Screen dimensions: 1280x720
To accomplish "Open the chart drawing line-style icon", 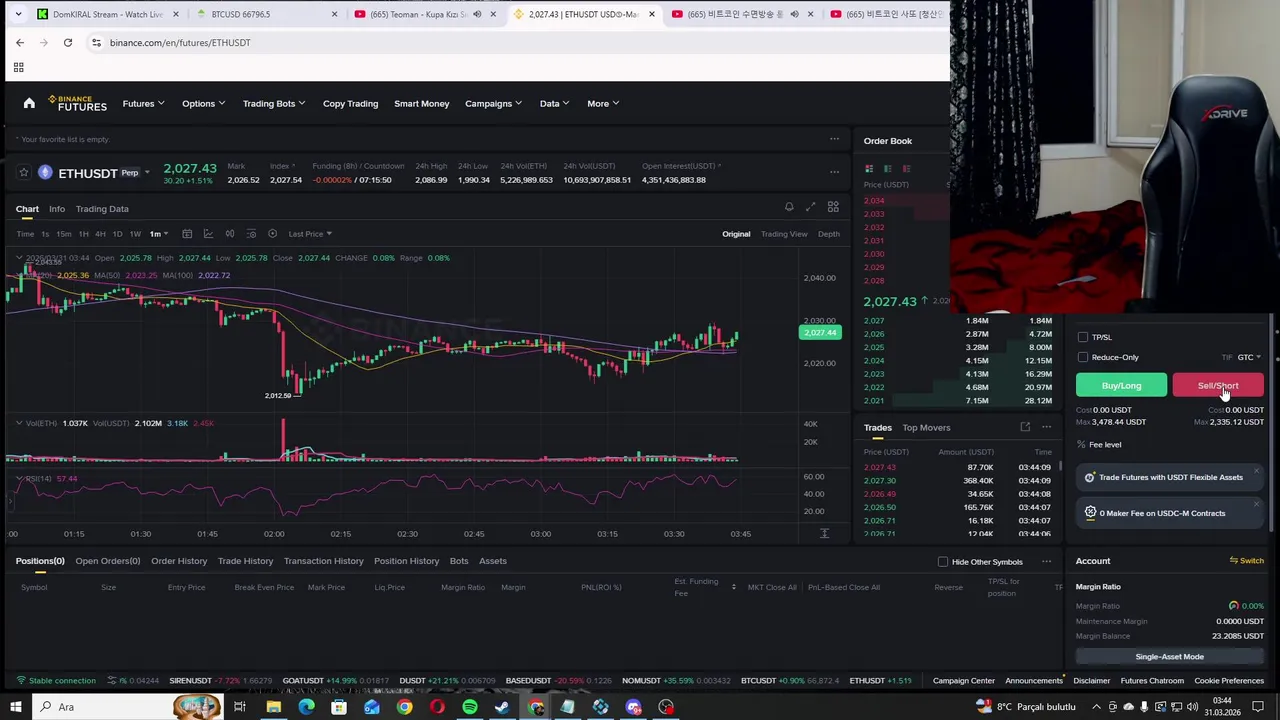I will 208,234.
